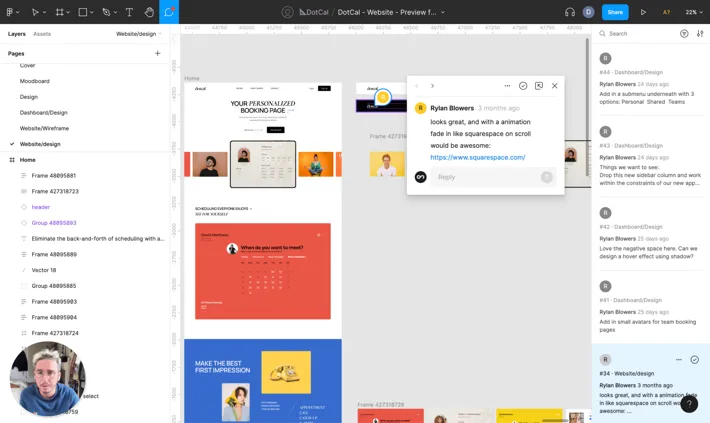Viewport: 710px width, 423px height.
Task: Switch to the Assets tab
Action: click(x=42, y=34)
